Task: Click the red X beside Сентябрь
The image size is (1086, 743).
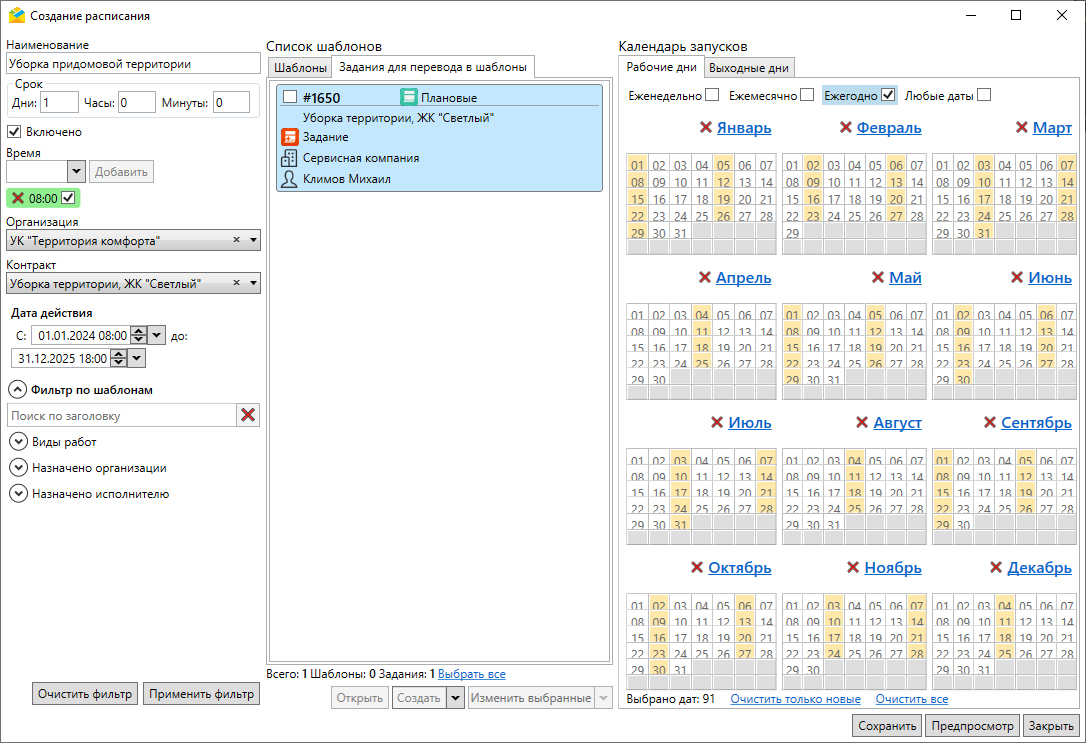Action: [x=990, y=423]
